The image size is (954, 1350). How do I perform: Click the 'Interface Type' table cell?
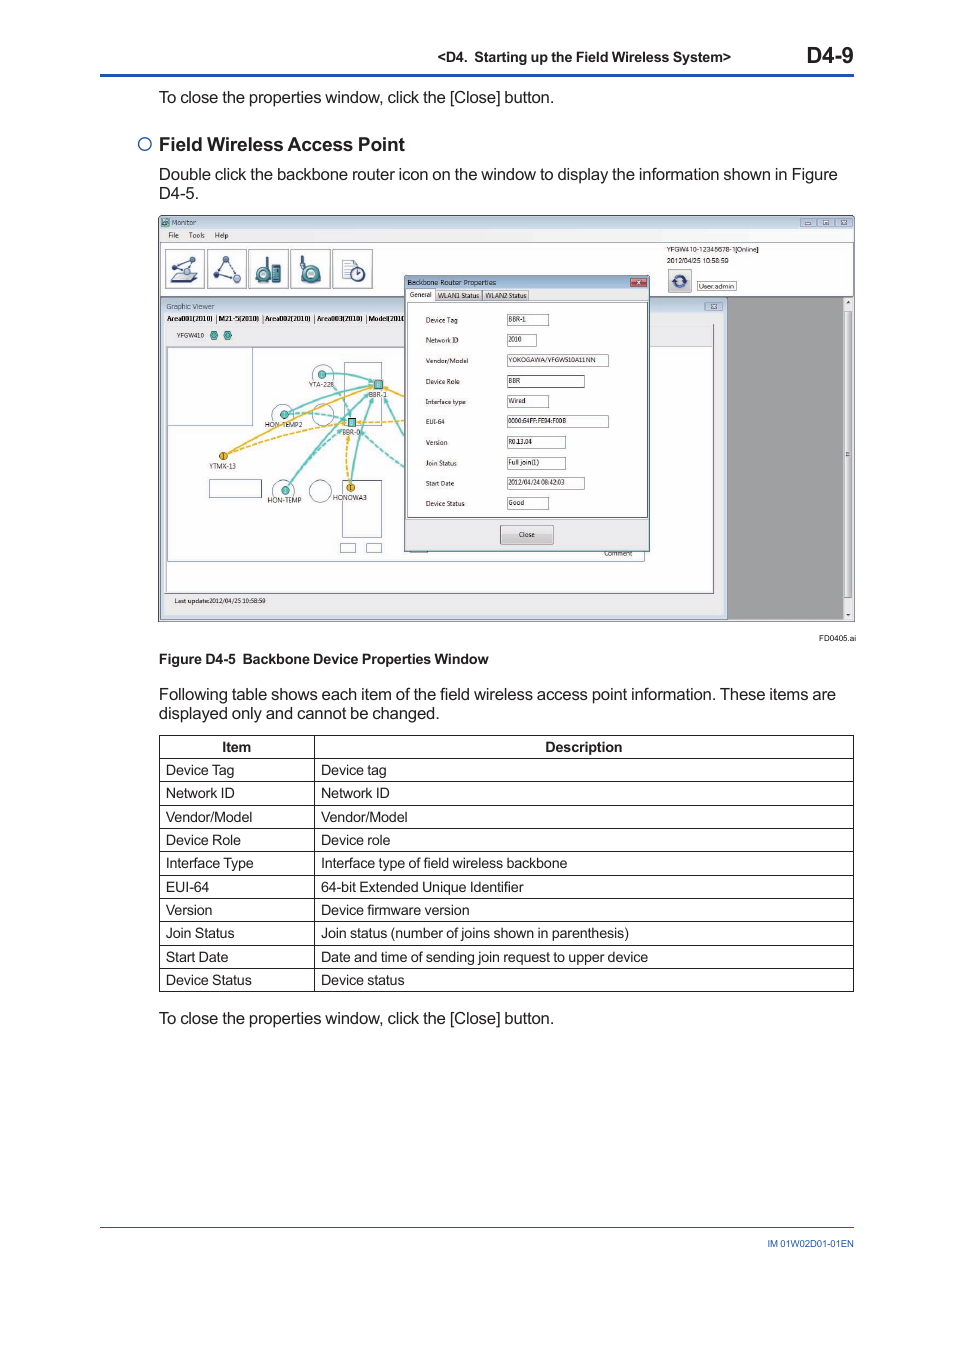click(x=237, y=863)
